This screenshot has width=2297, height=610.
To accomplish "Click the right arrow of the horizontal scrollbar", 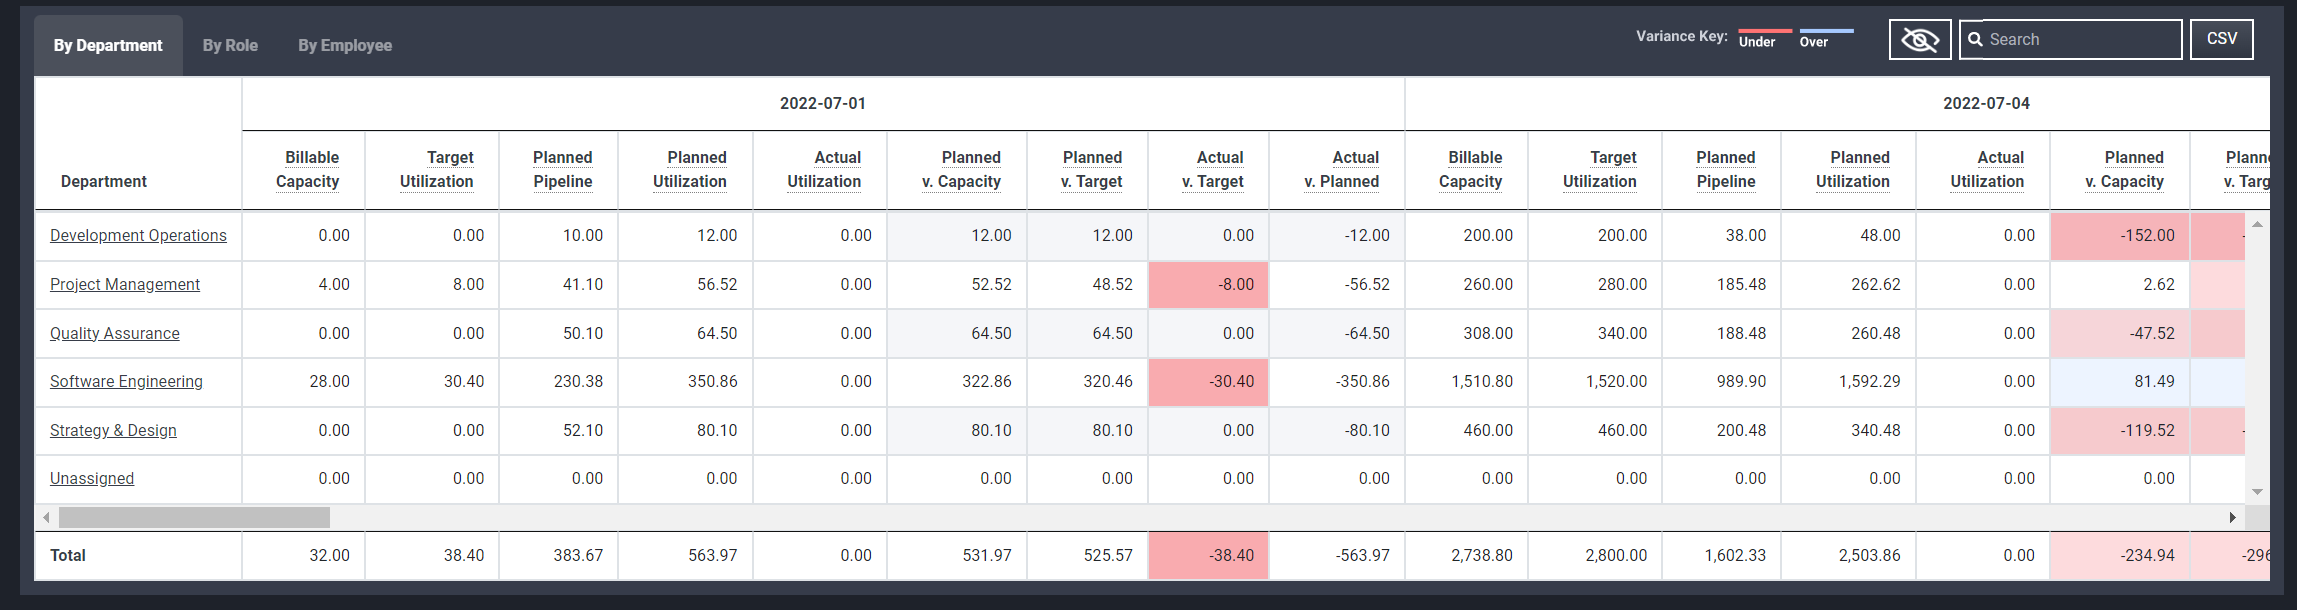I will click(x=2233, y=517).
